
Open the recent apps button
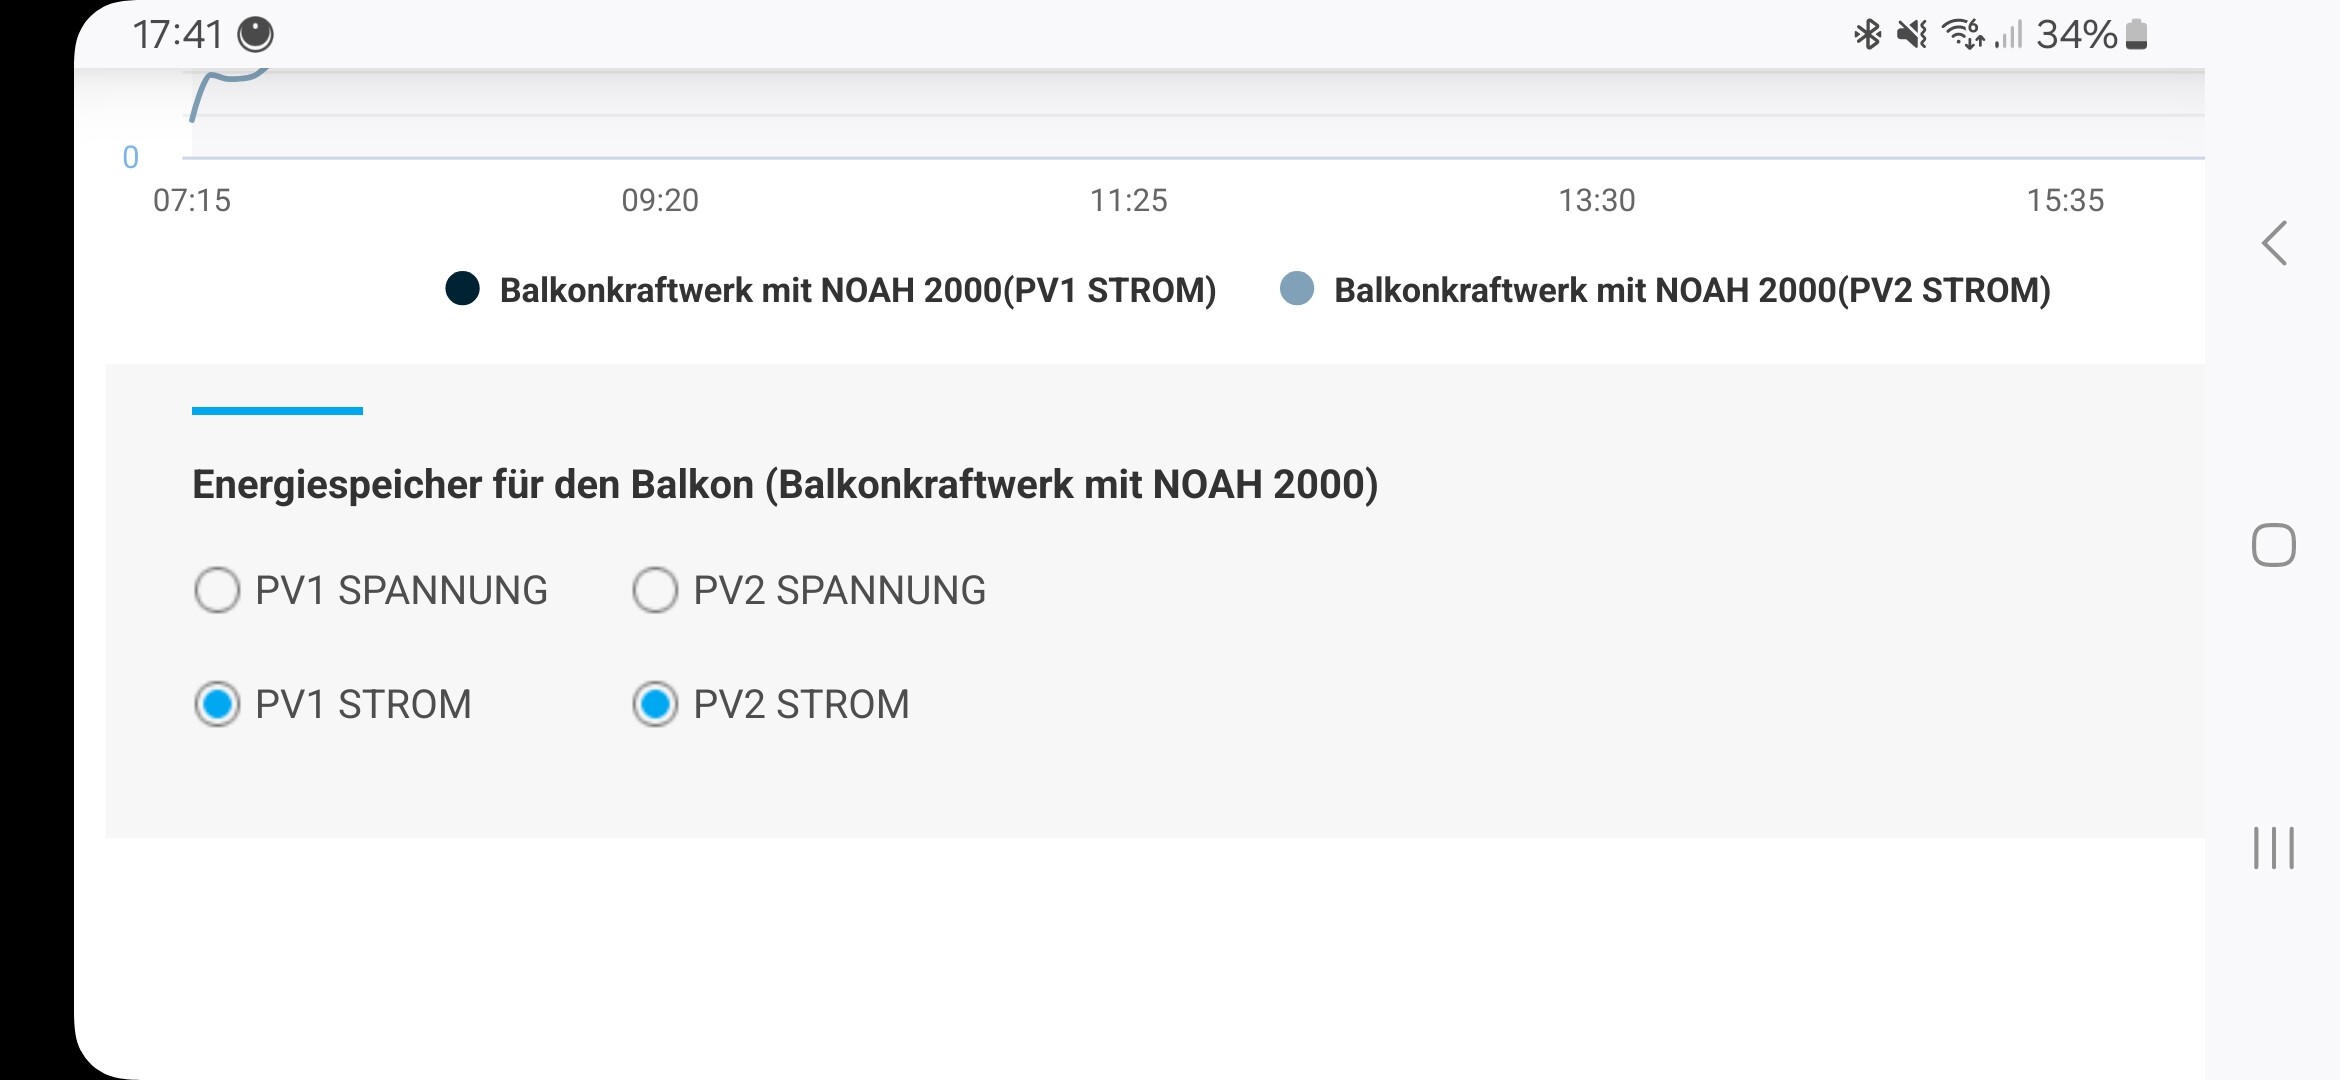tap(2273, 848)
